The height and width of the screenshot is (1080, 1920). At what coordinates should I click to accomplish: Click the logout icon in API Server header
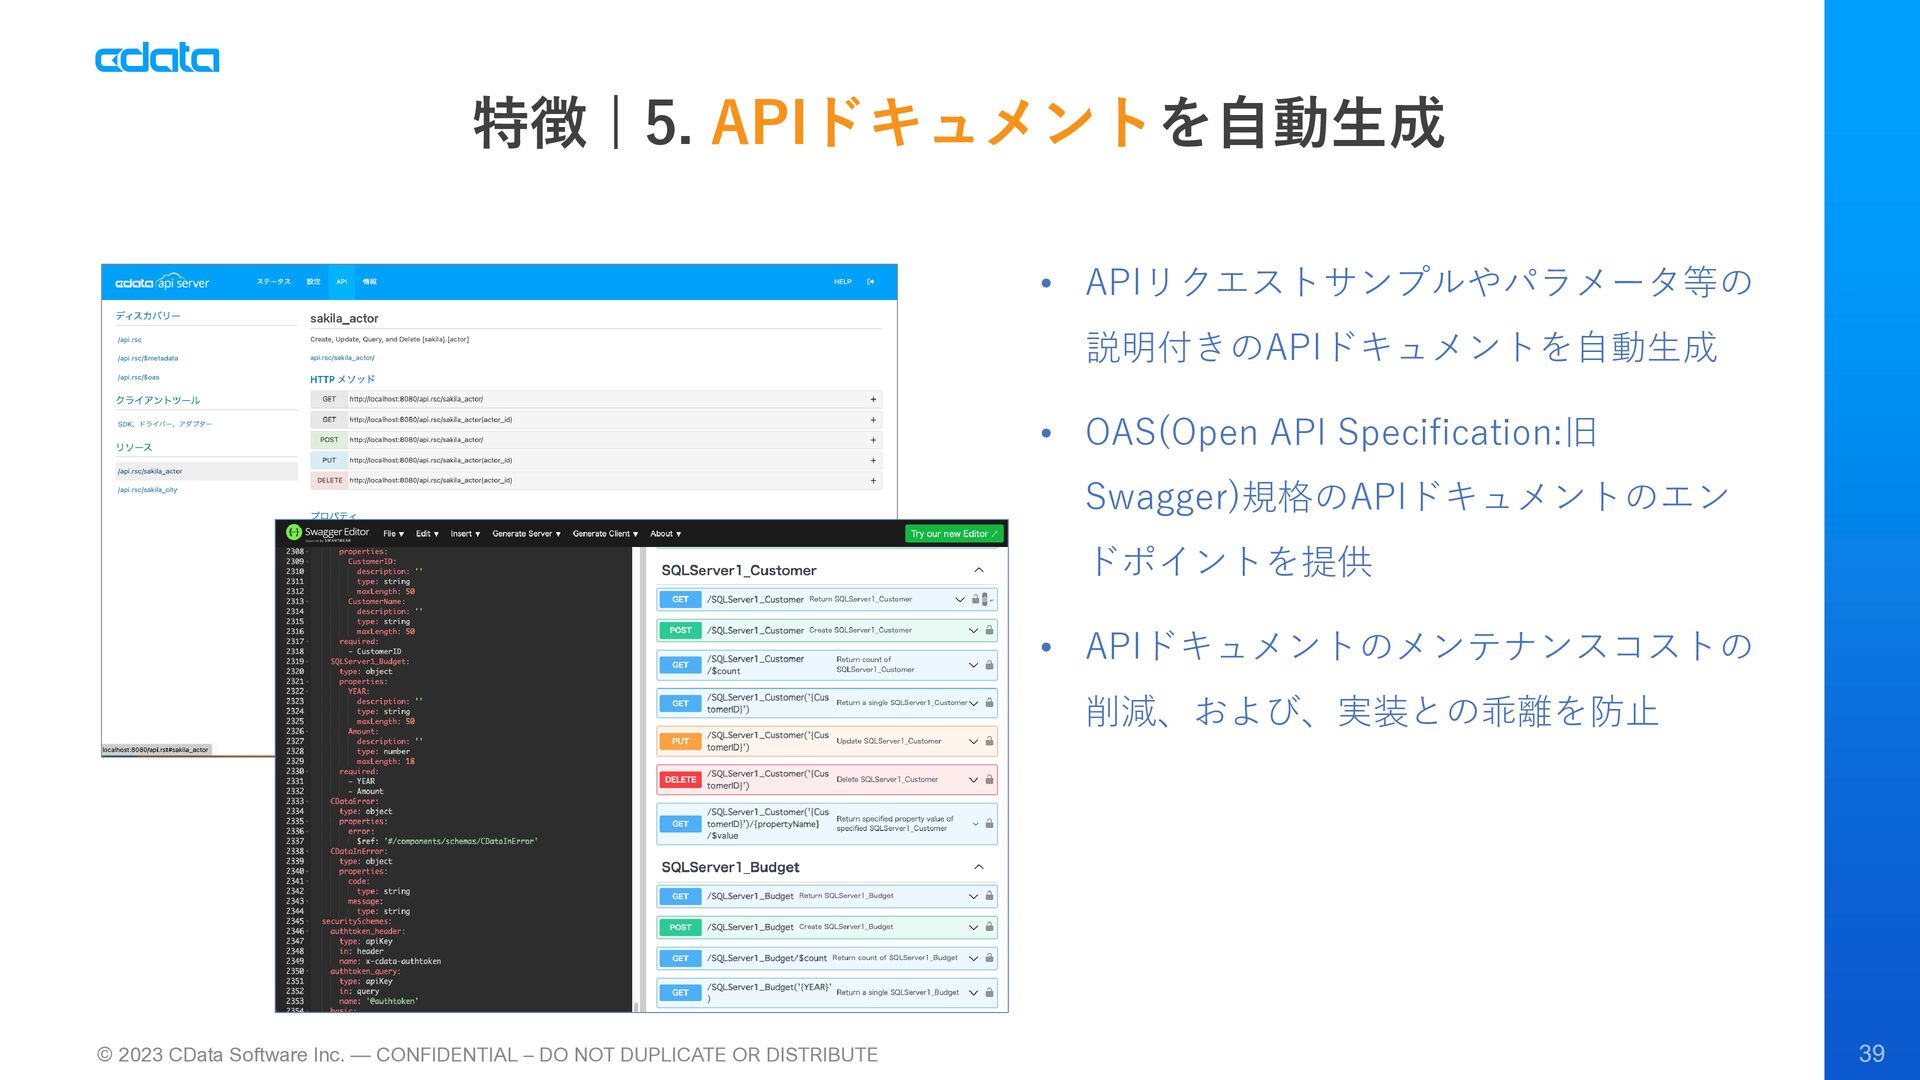(x=871, y=282)
